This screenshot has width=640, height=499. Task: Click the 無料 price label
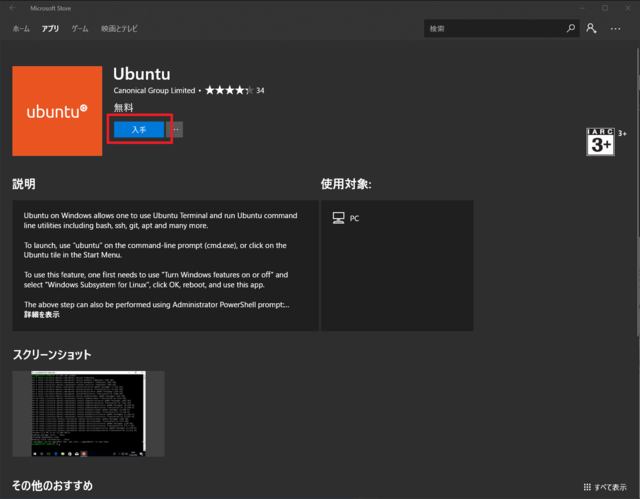click(123, 108)
